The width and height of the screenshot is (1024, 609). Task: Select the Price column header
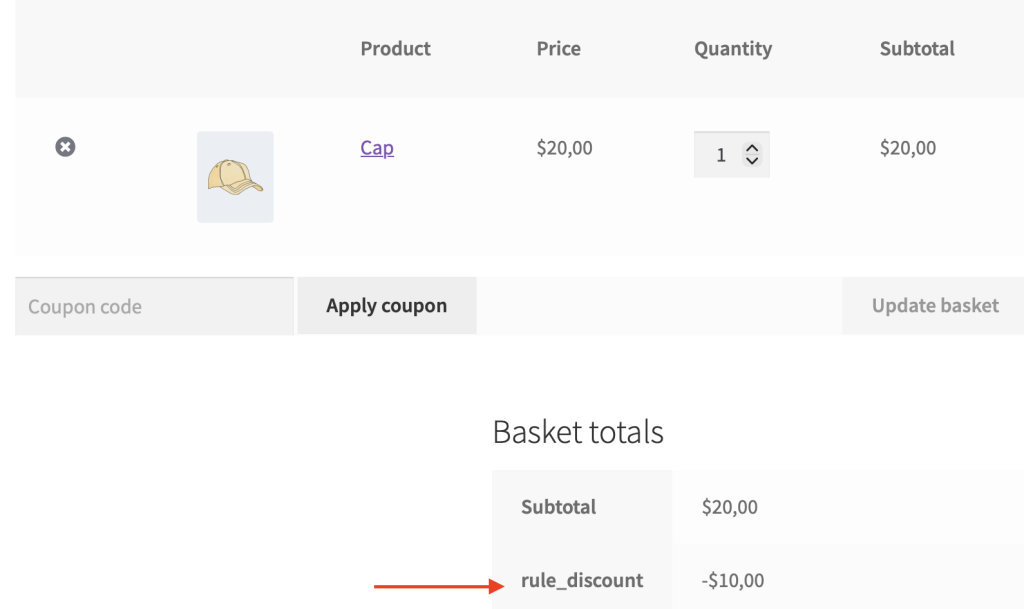click(558, 48)
